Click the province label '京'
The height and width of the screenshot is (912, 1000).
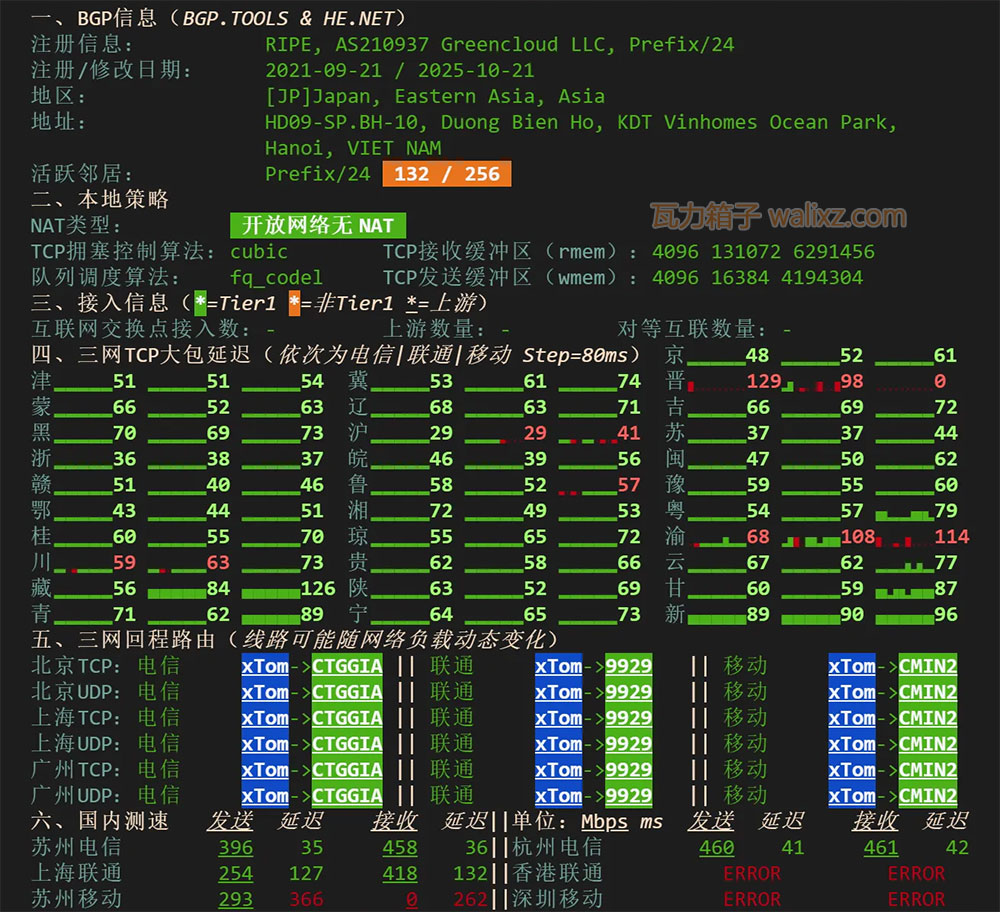click(675, 355)
